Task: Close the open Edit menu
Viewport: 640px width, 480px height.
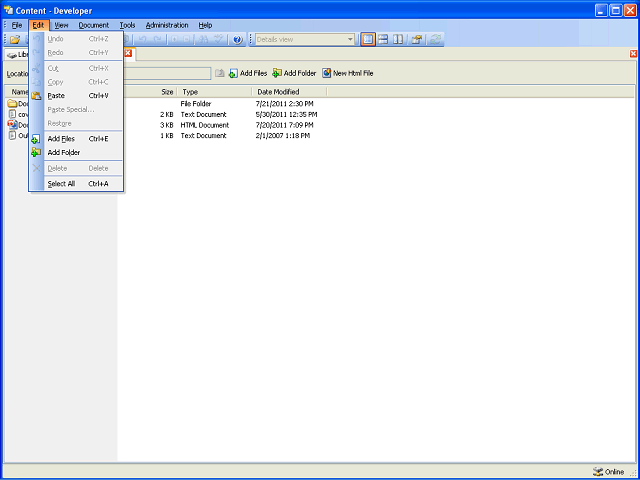Action: pyautogui.click(x=38, y=25)
